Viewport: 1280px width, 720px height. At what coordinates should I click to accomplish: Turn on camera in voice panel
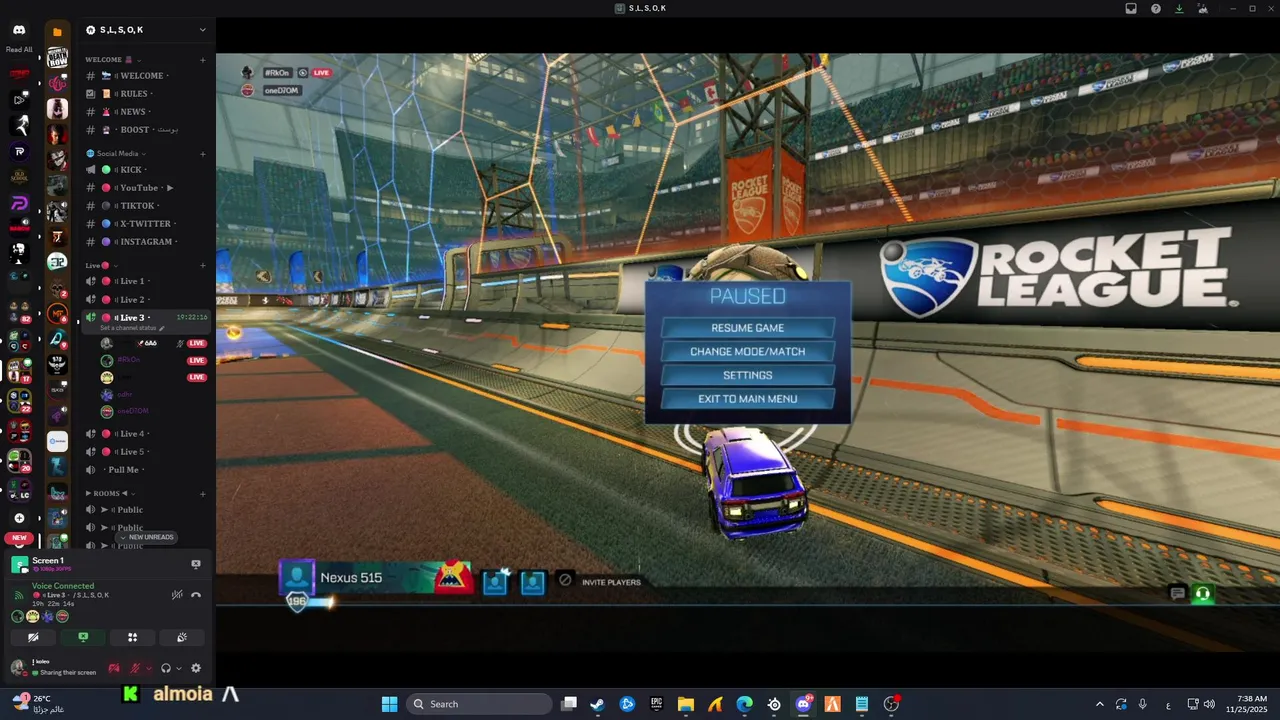(x=34, y=637)
